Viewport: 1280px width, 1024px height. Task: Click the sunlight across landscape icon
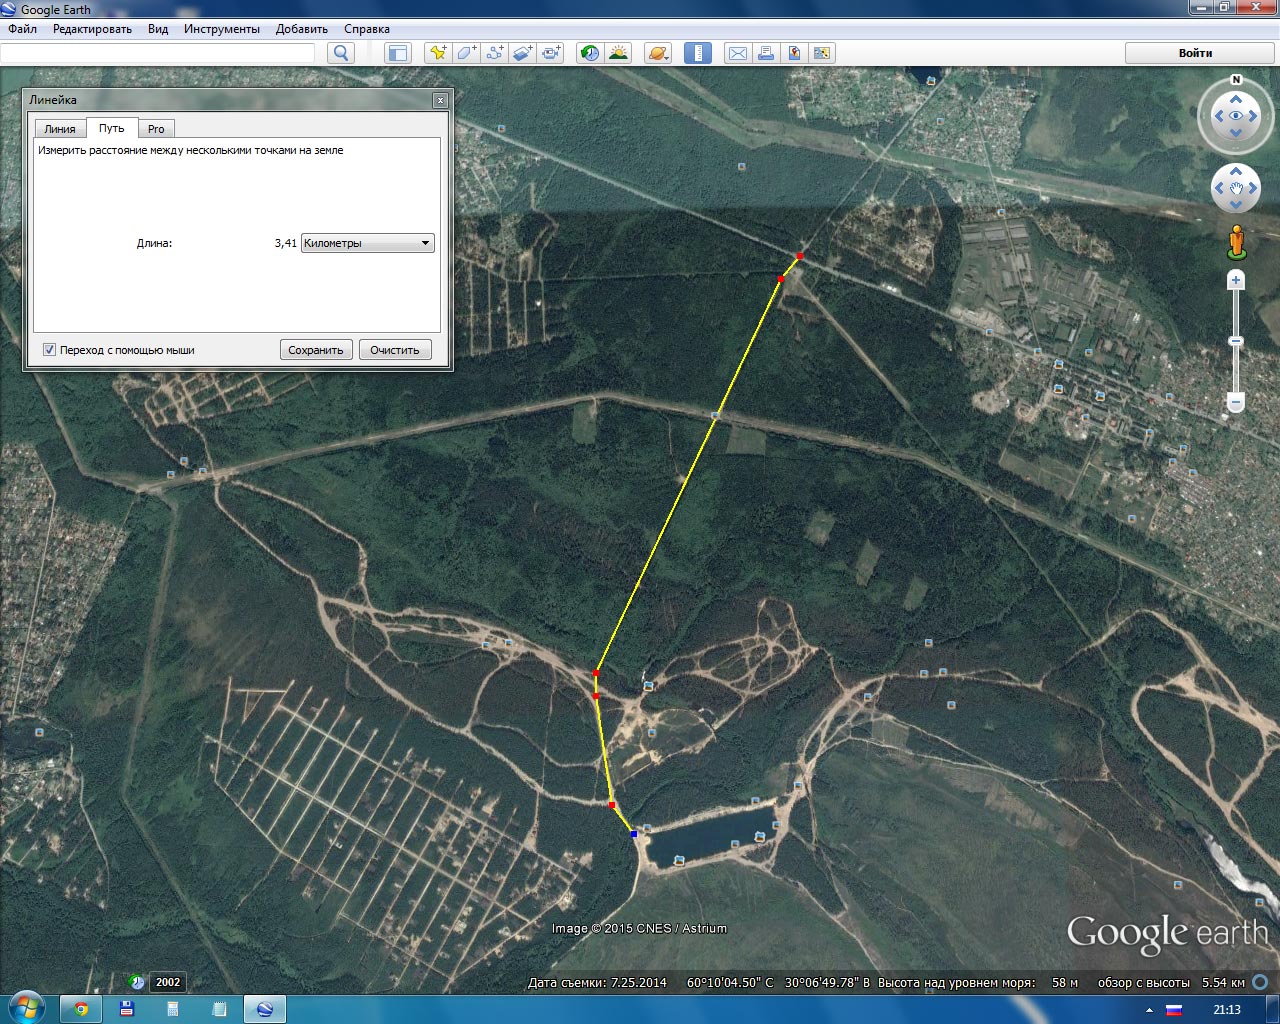618,53
